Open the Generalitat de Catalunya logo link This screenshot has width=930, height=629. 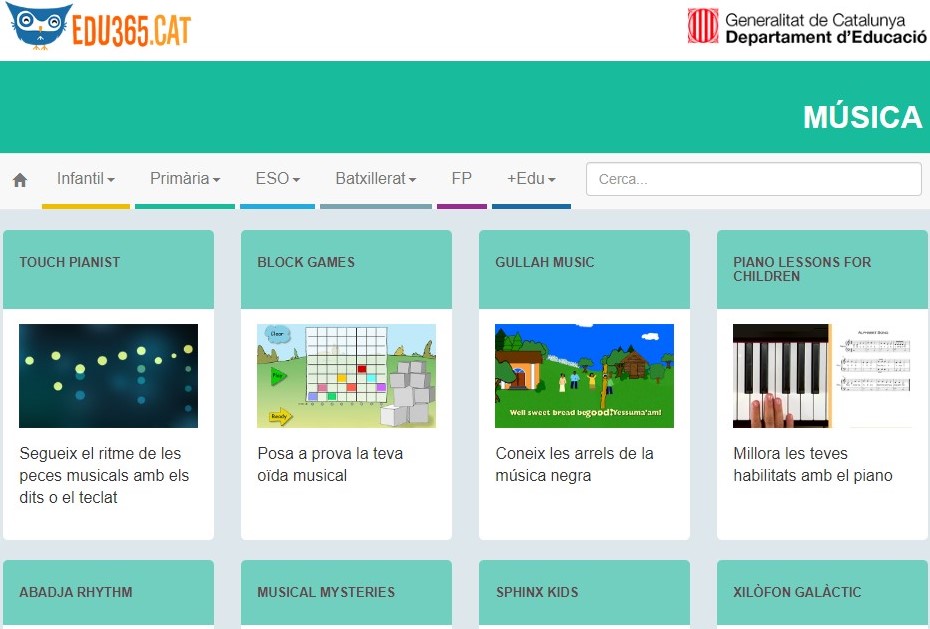(x=806, y=27)
